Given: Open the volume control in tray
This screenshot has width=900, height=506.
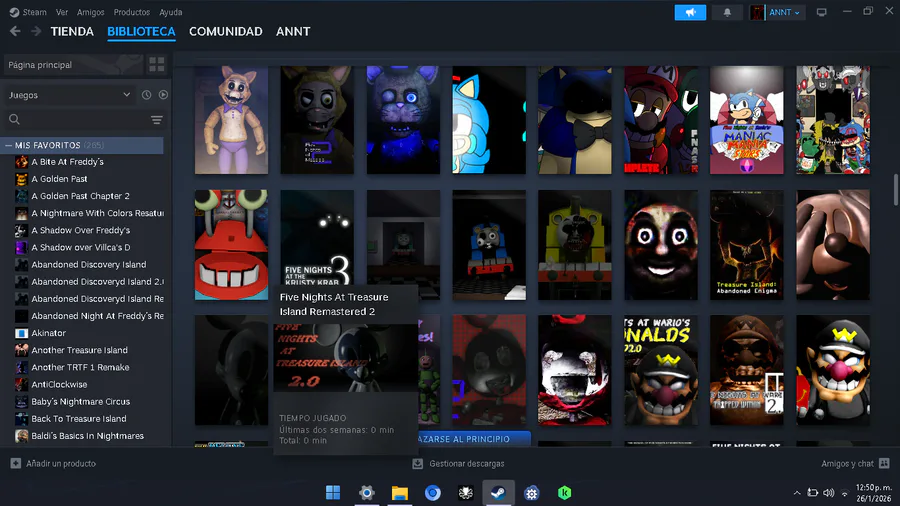Looking at the screenshot, I should tap(828, 493).
